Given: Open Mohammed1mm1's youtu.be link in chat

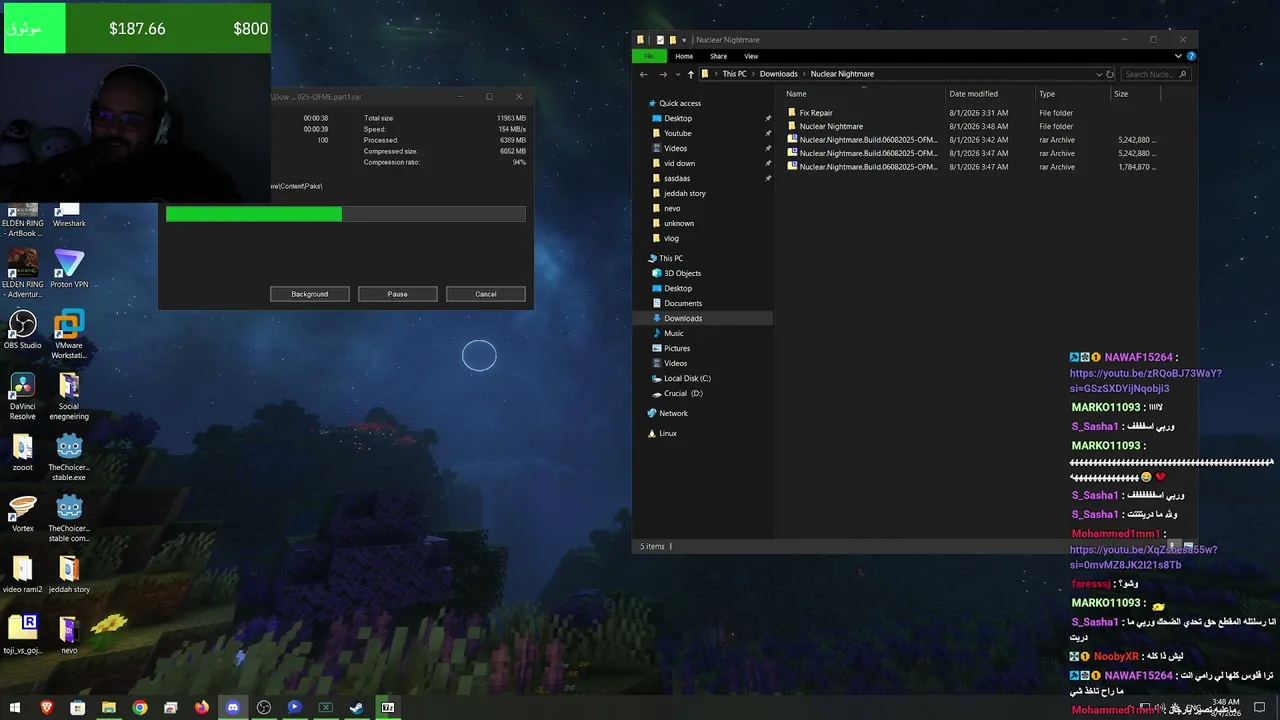Looking at the screenshot, I should tap(1144, 558).
